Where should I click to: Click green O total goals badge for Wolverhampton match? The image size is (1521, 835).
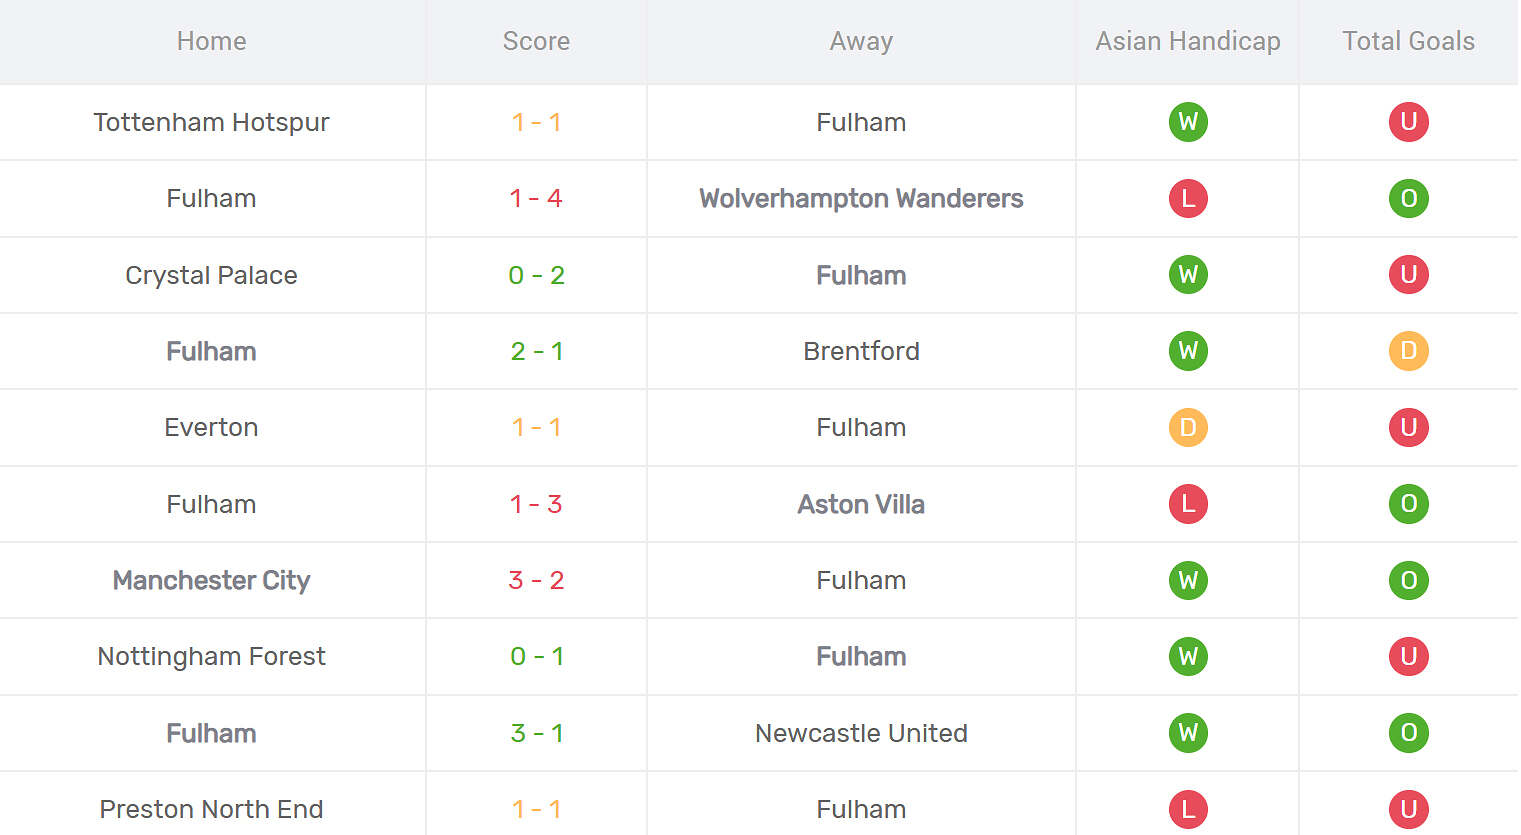1408,198
